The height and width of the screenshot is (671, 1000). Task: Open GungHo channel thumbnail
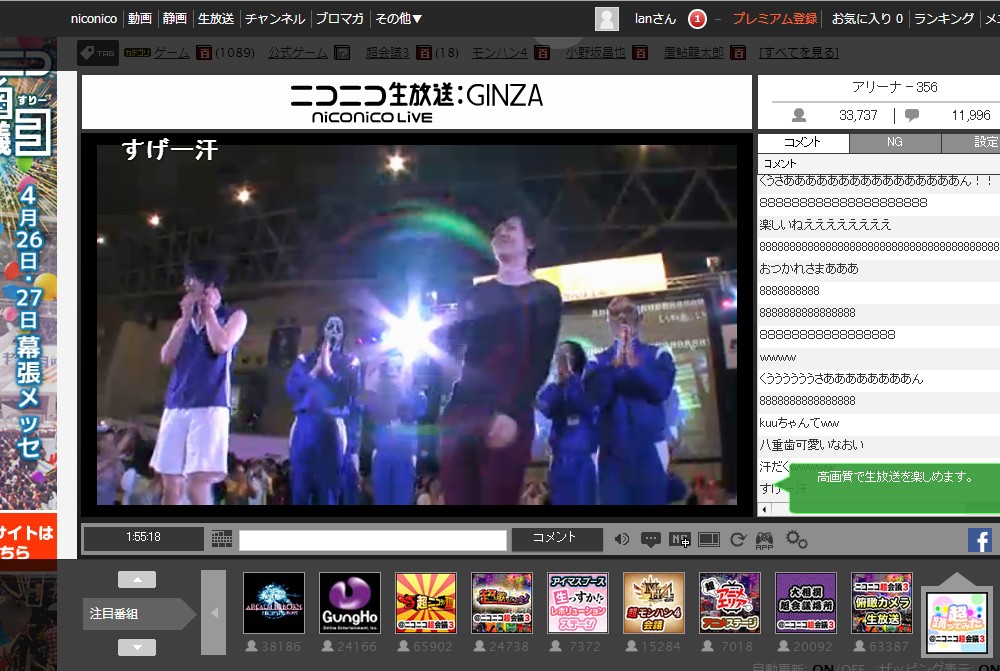coord(350,603)
